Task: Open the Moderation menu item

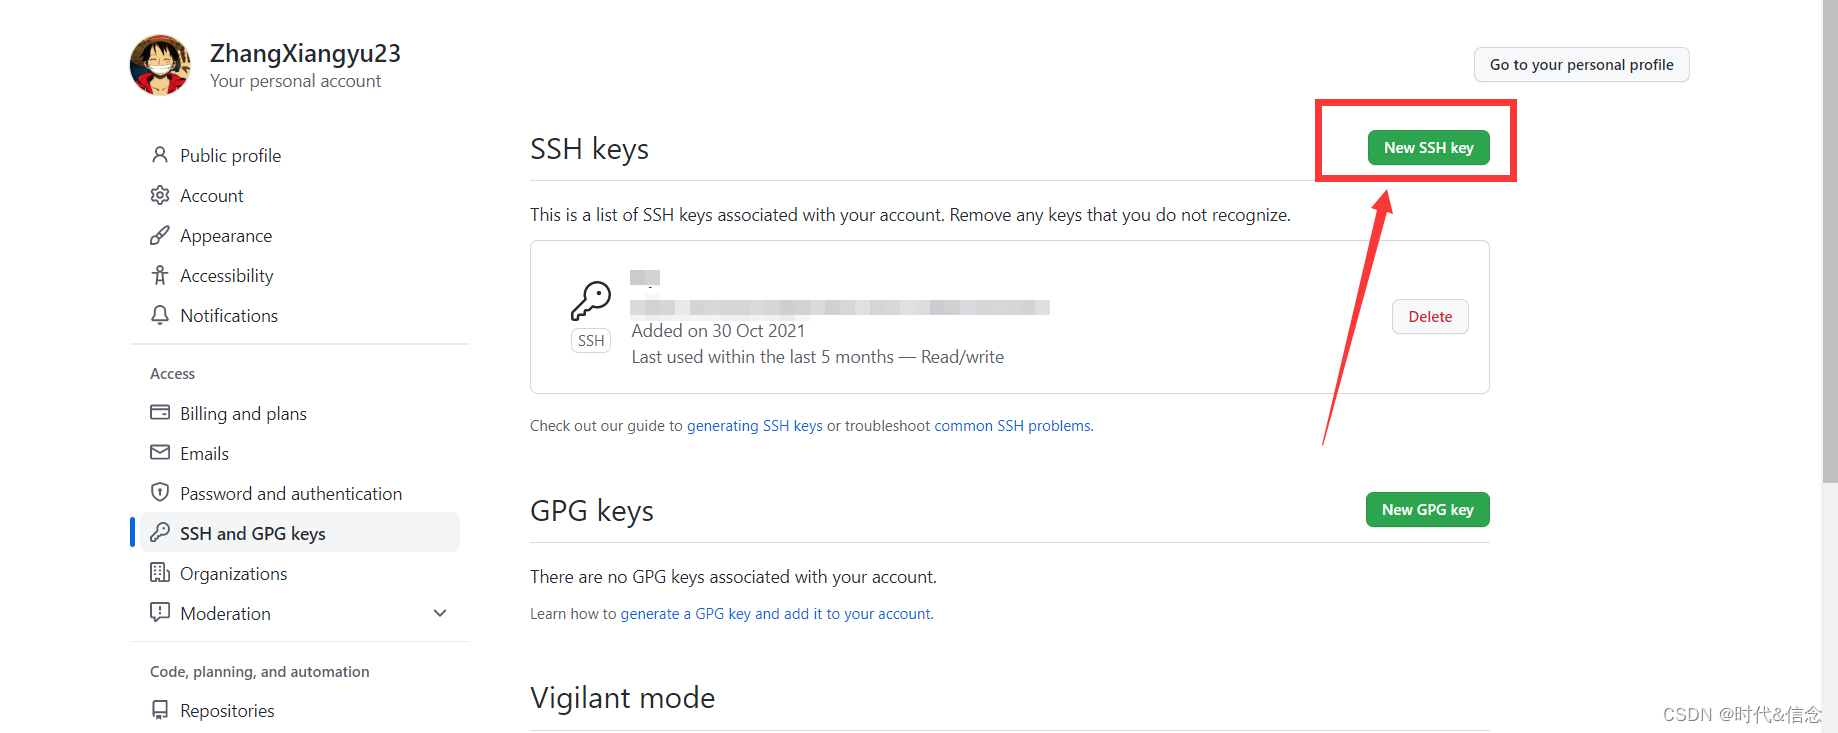Action: click(225, 613)
